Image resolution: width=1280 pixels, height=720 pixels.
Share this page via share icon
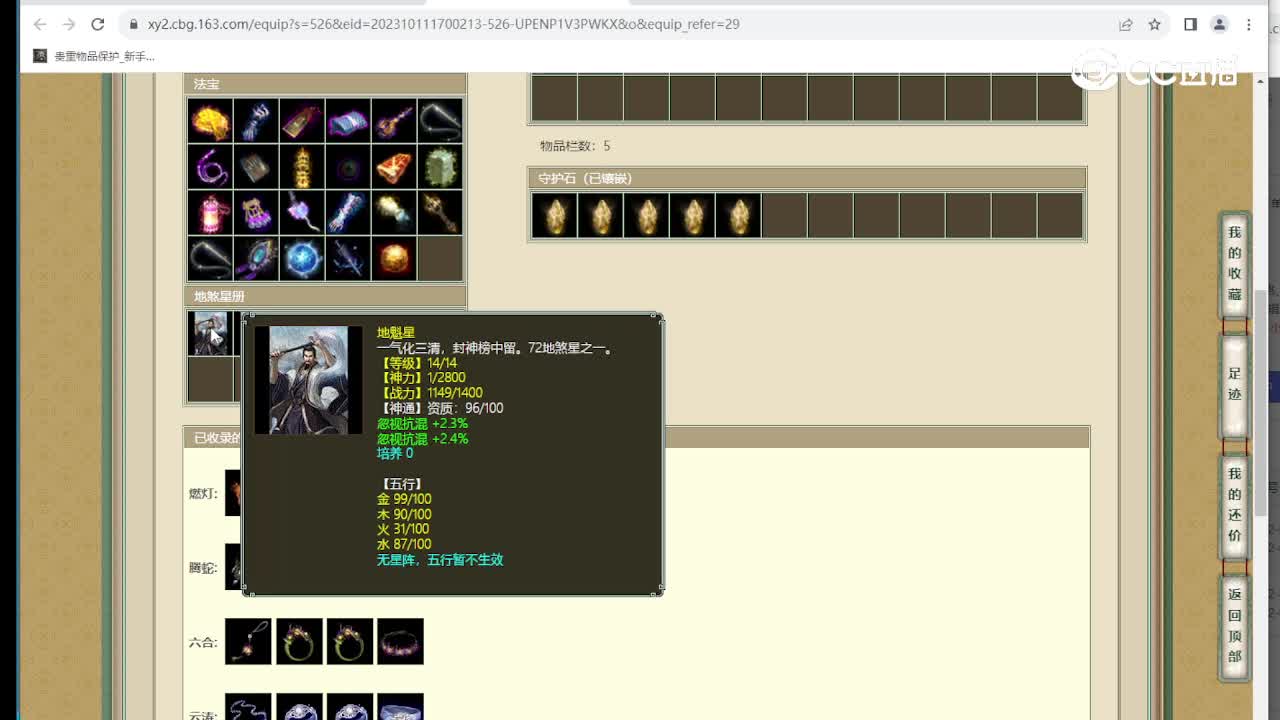pyautogui.click(x=1126, y=24)
